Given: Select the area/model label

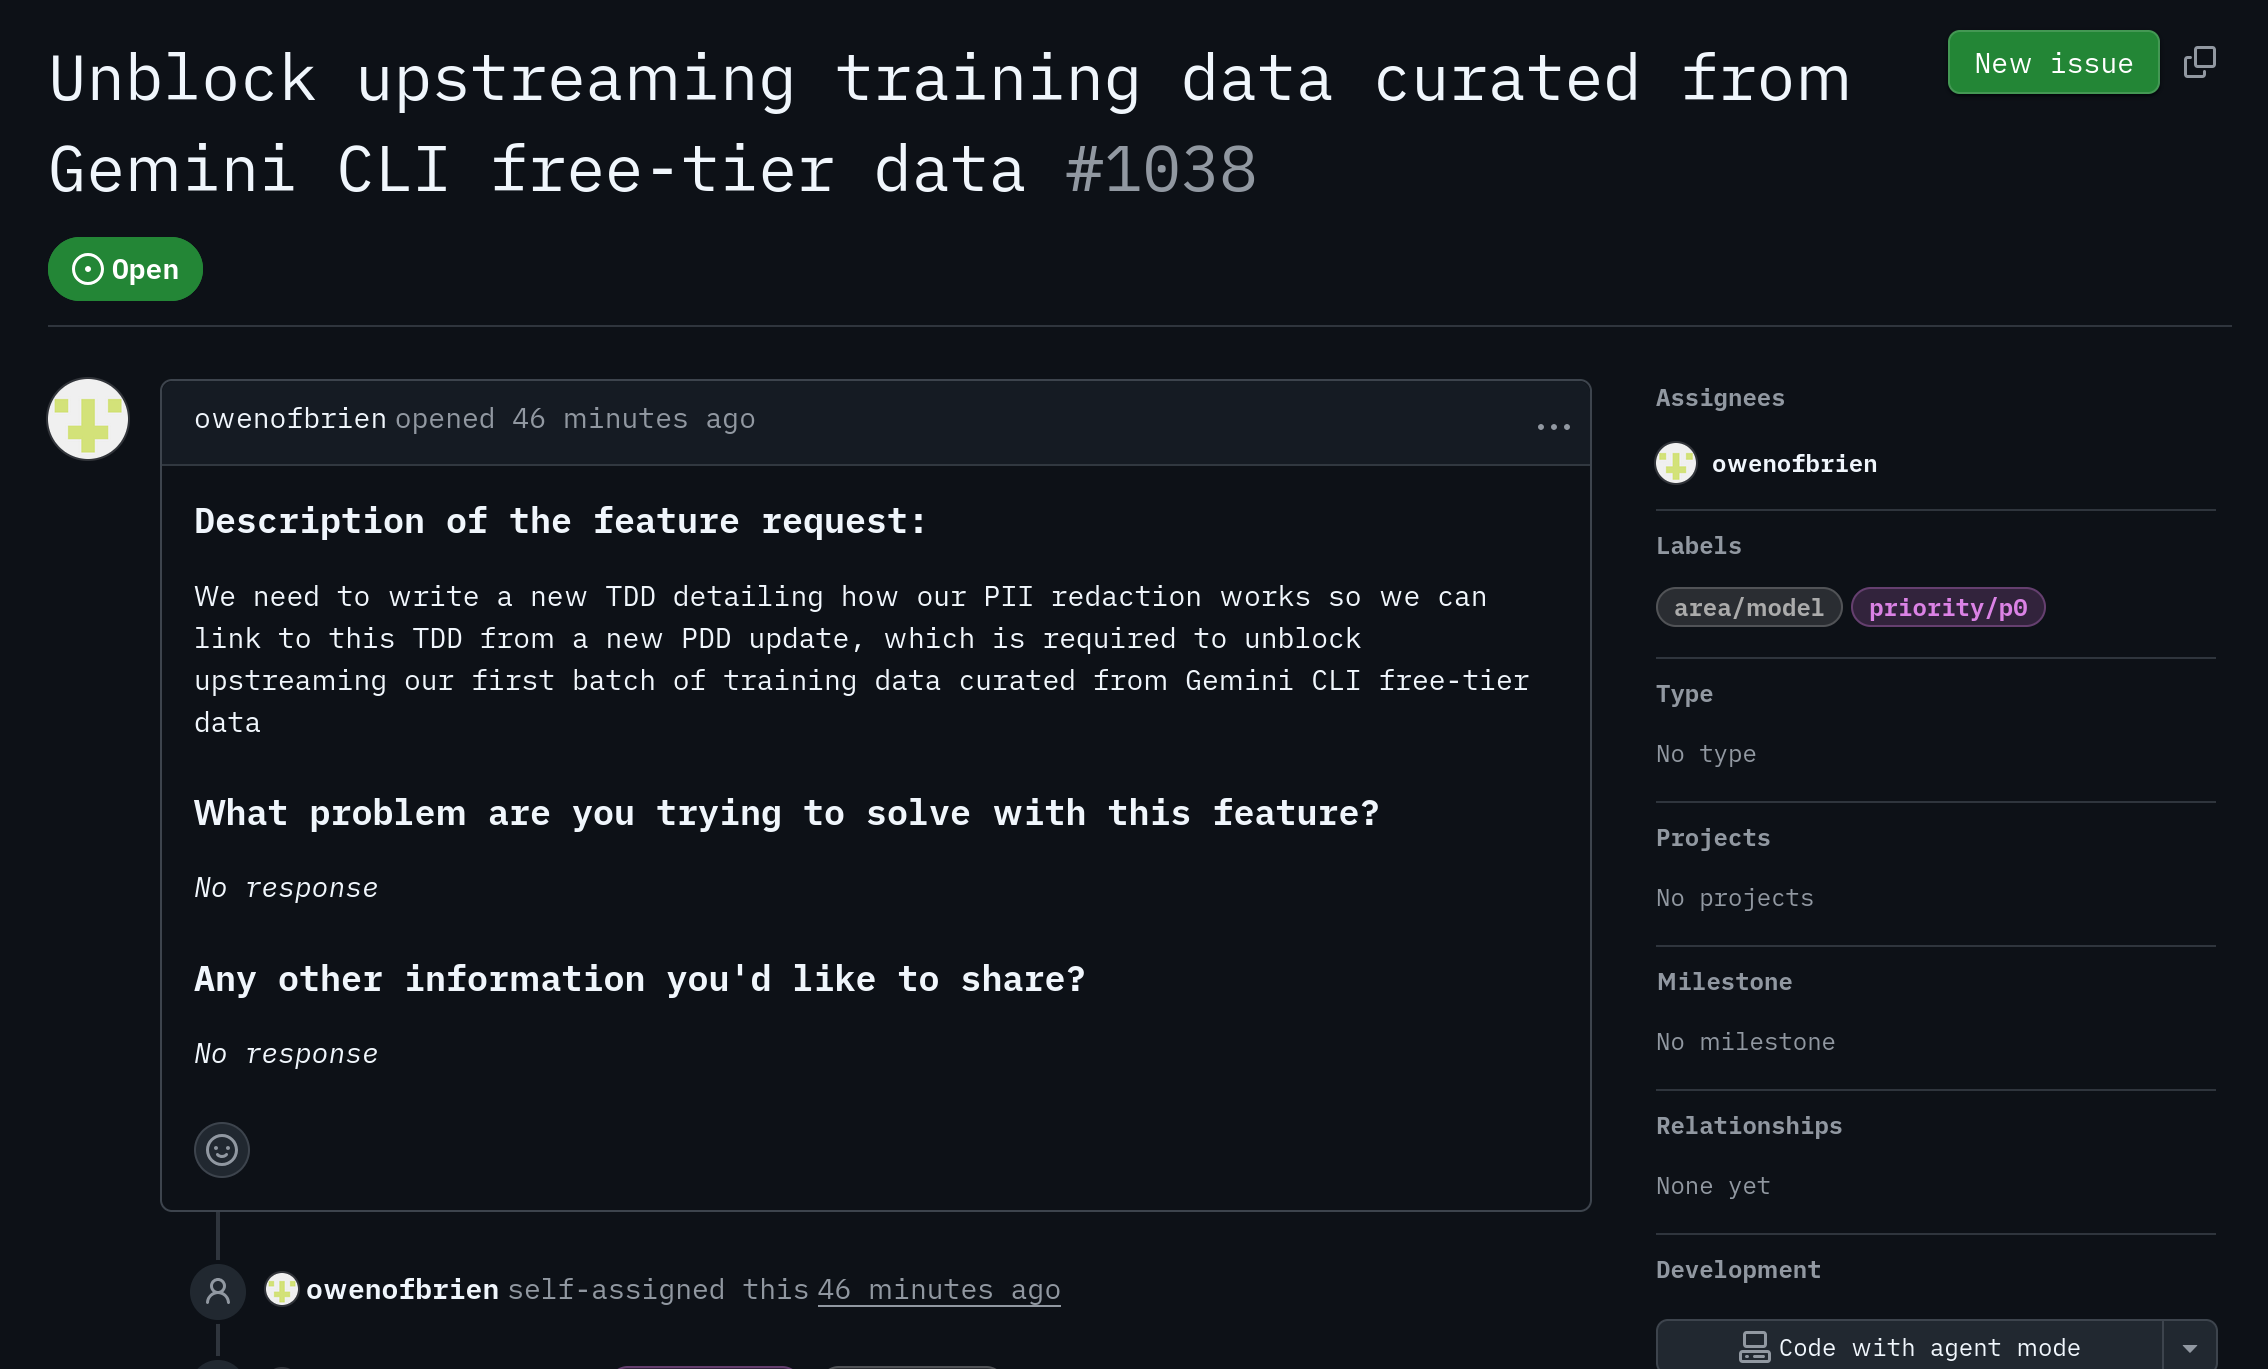Looking at the screenshot, I should tap(1748, 608).
